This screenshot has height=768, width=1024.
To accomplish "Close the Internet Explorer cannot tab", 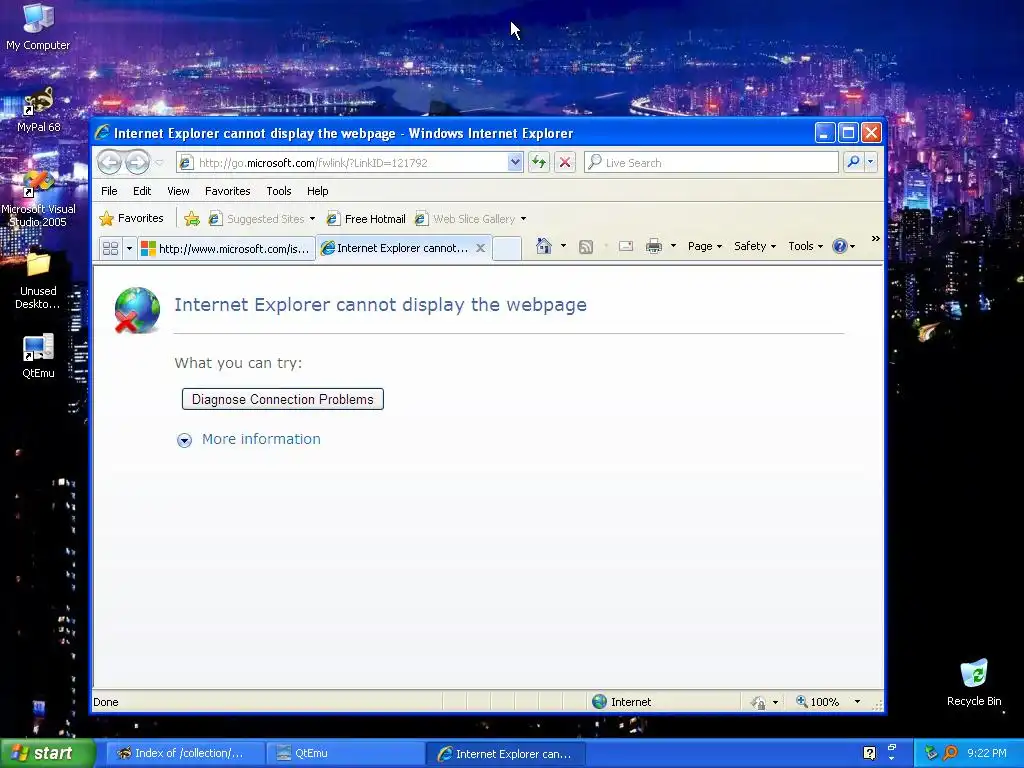I will (480, 248).
